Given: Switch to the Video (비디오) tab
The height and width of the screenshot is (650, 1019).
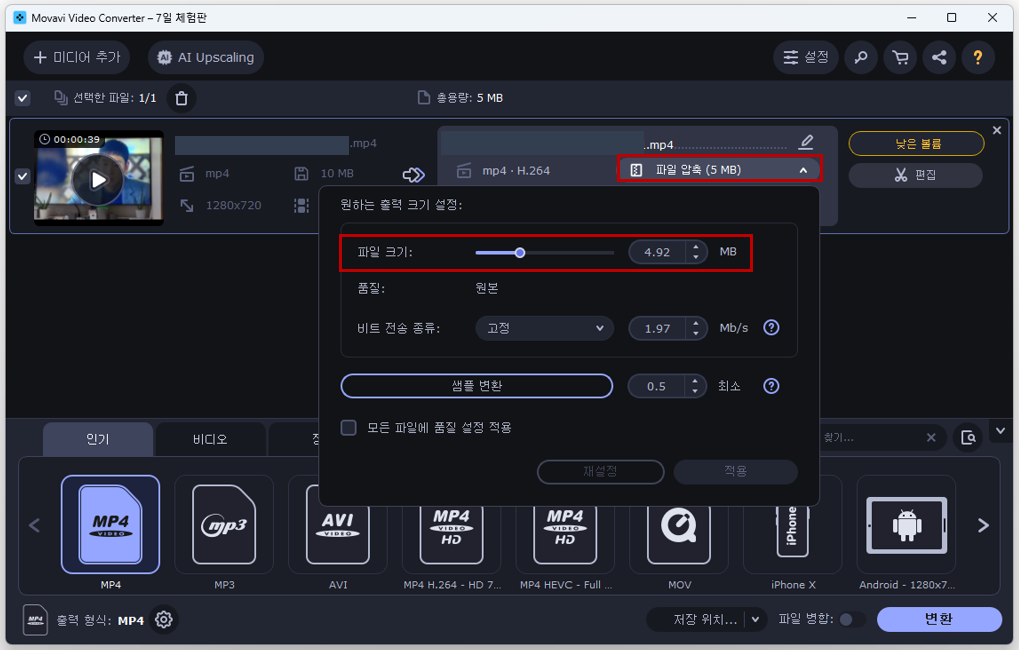Looking at the screenshot, I should 211,439.
